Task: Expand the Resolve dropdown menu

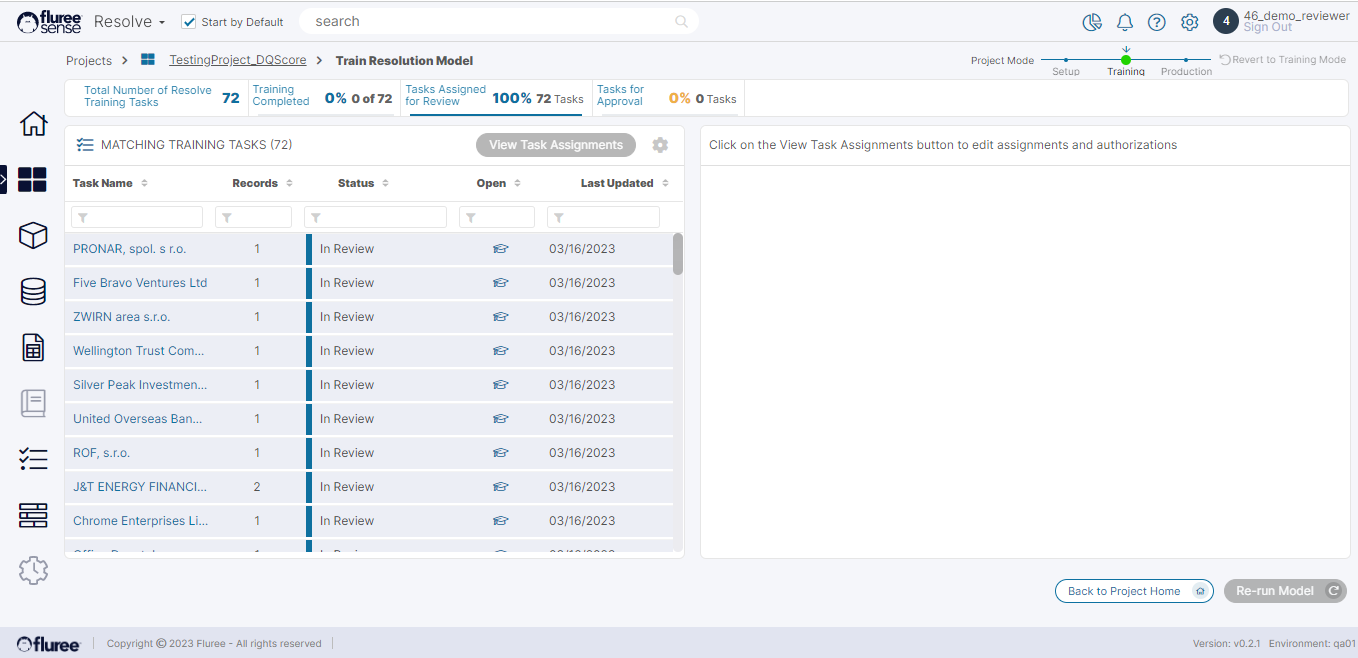Action: 130,22
